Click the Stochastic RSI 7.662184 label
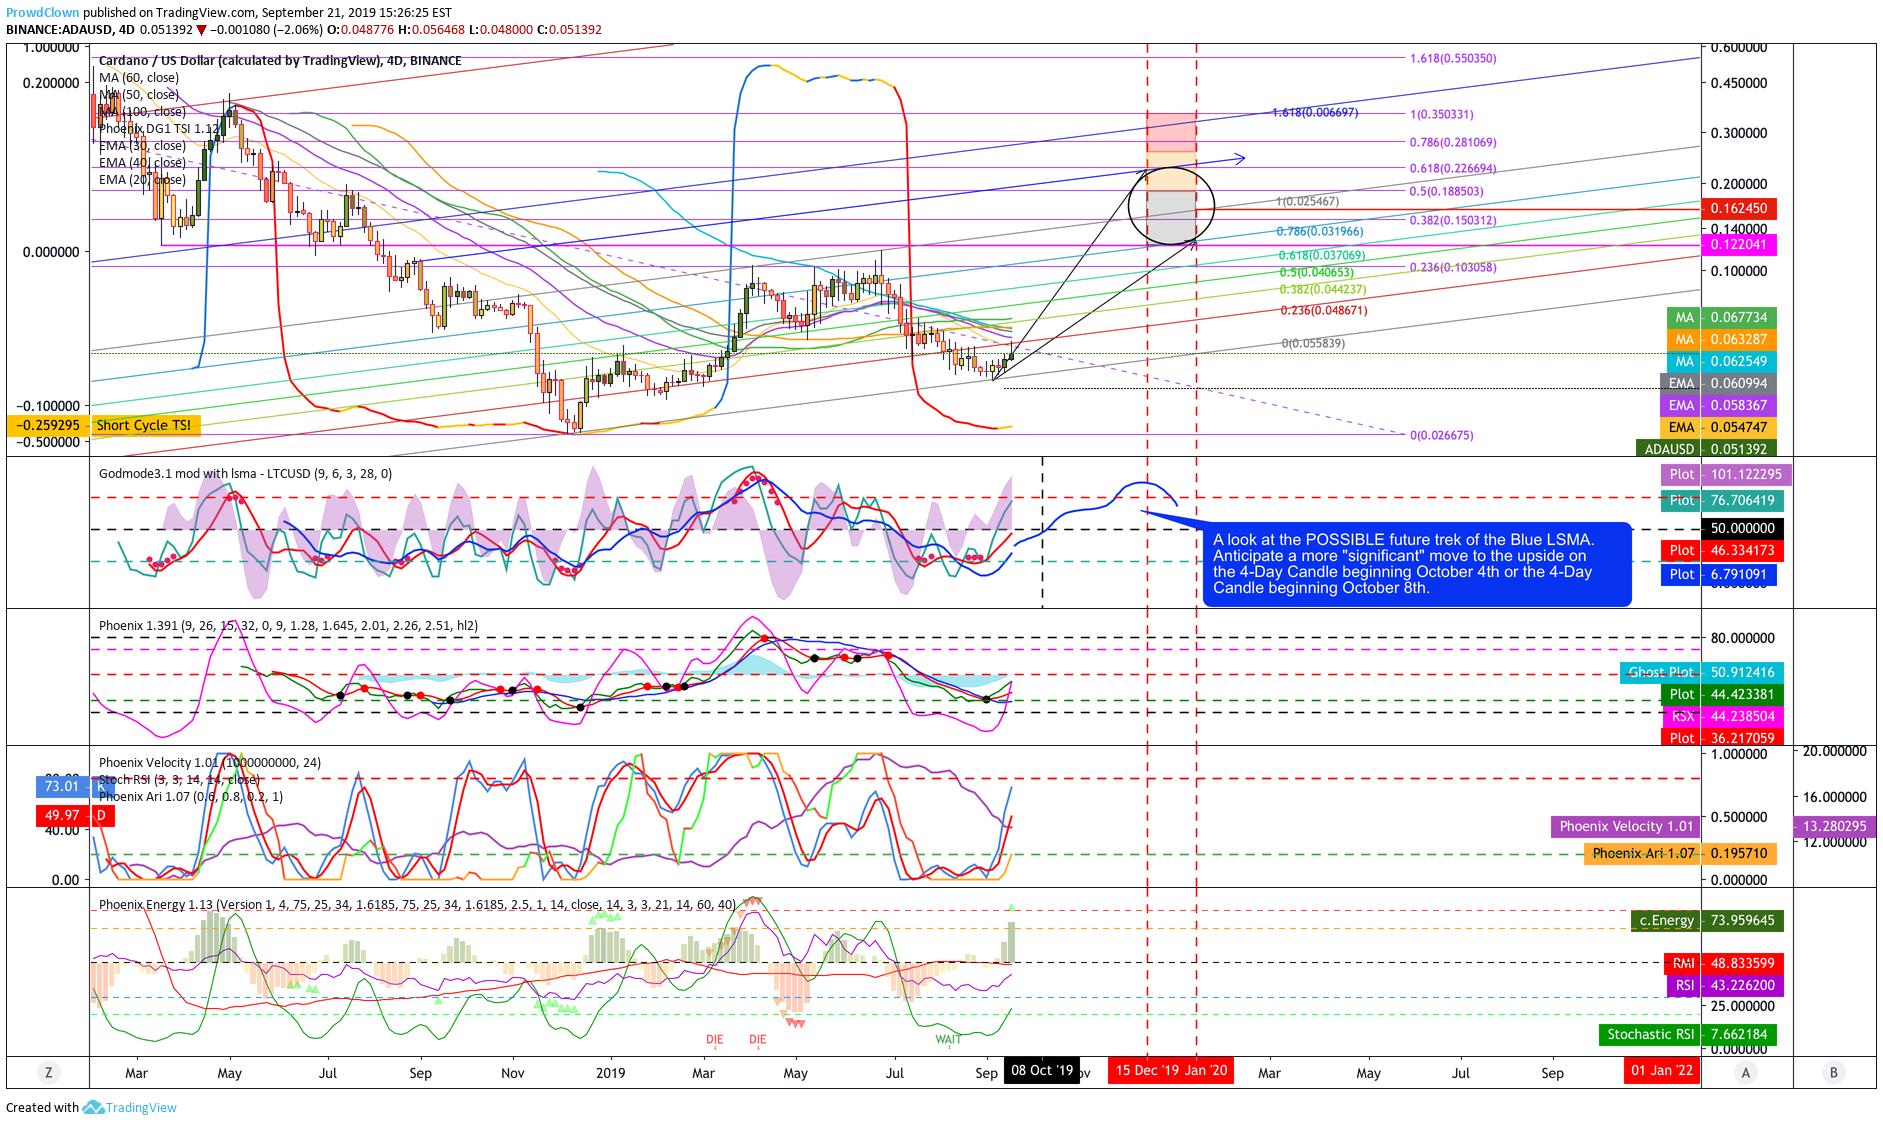1883x1125 pixels. tap(1686, 1034)
